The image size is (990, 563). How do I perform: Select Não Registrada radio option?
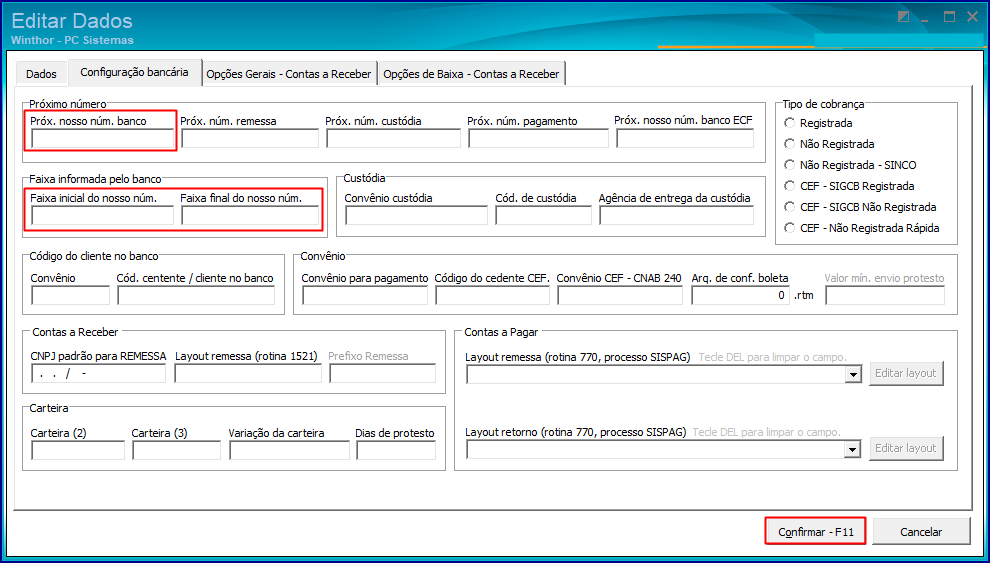828,144
